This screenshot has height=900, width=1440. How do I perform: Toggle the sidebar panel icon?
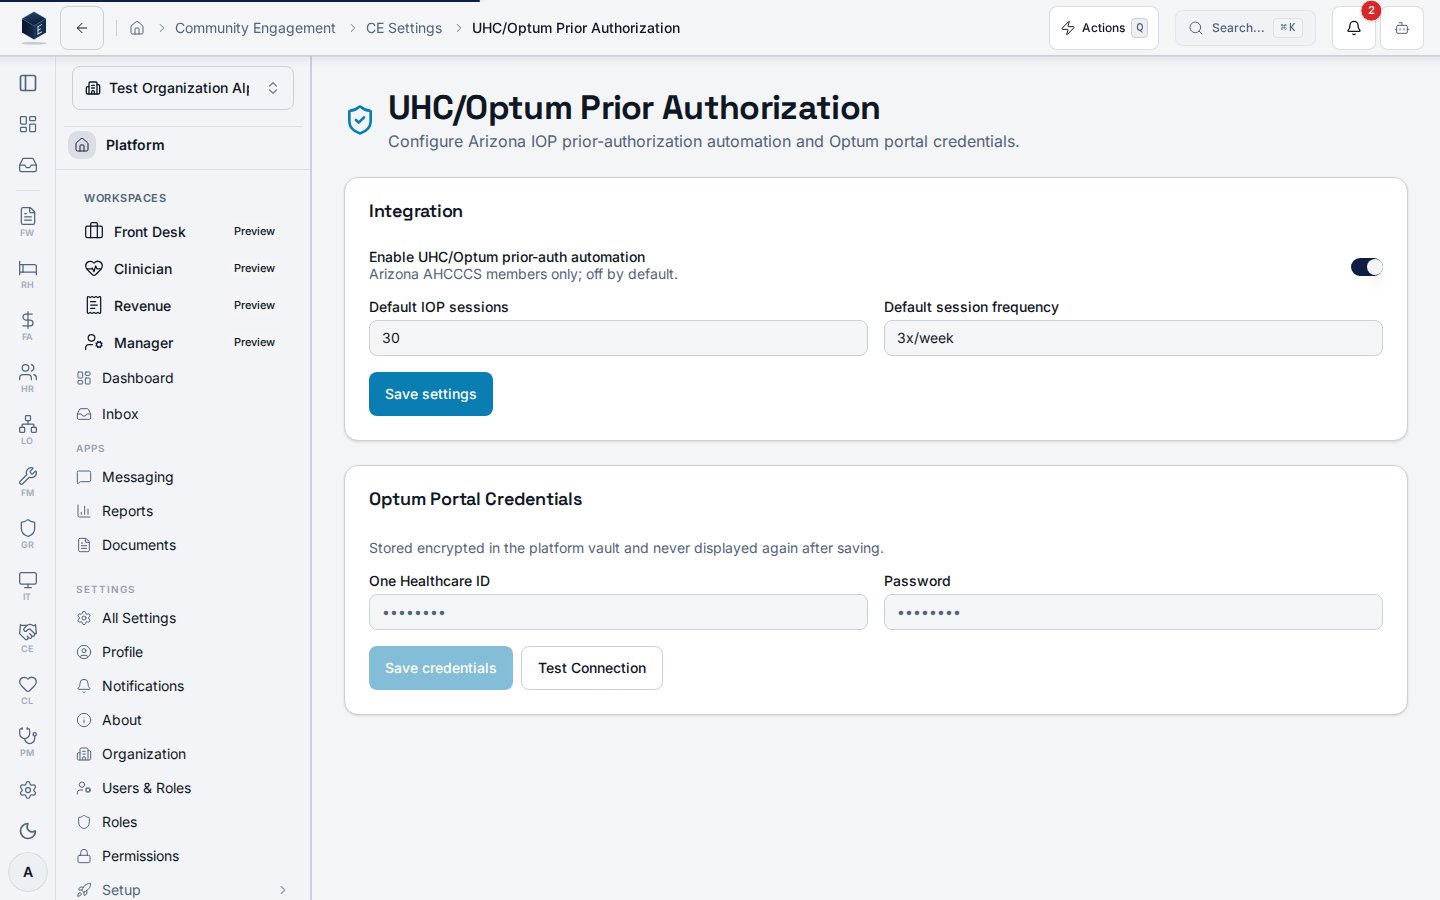[28, 83]
